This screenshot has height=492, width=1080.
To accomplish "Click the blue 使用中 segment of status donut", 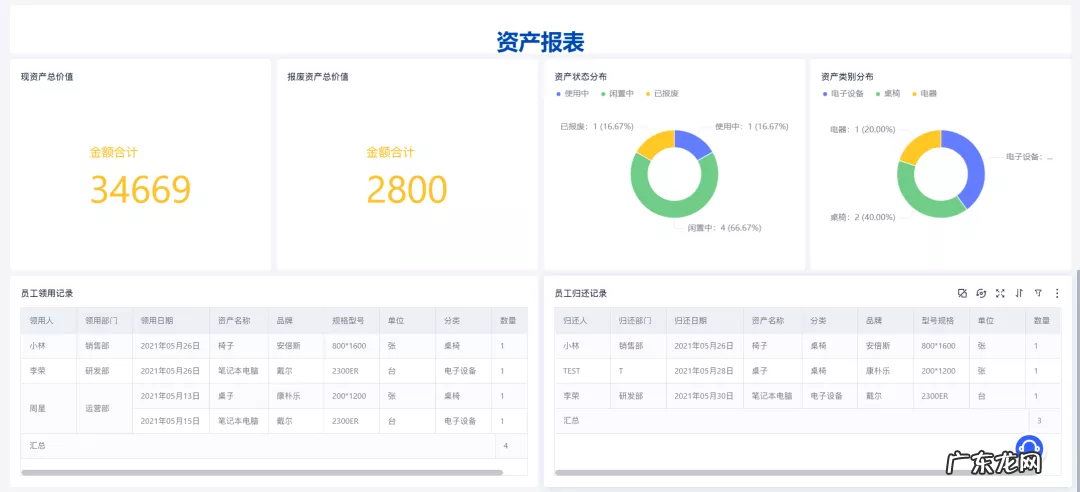I will 694,143.
